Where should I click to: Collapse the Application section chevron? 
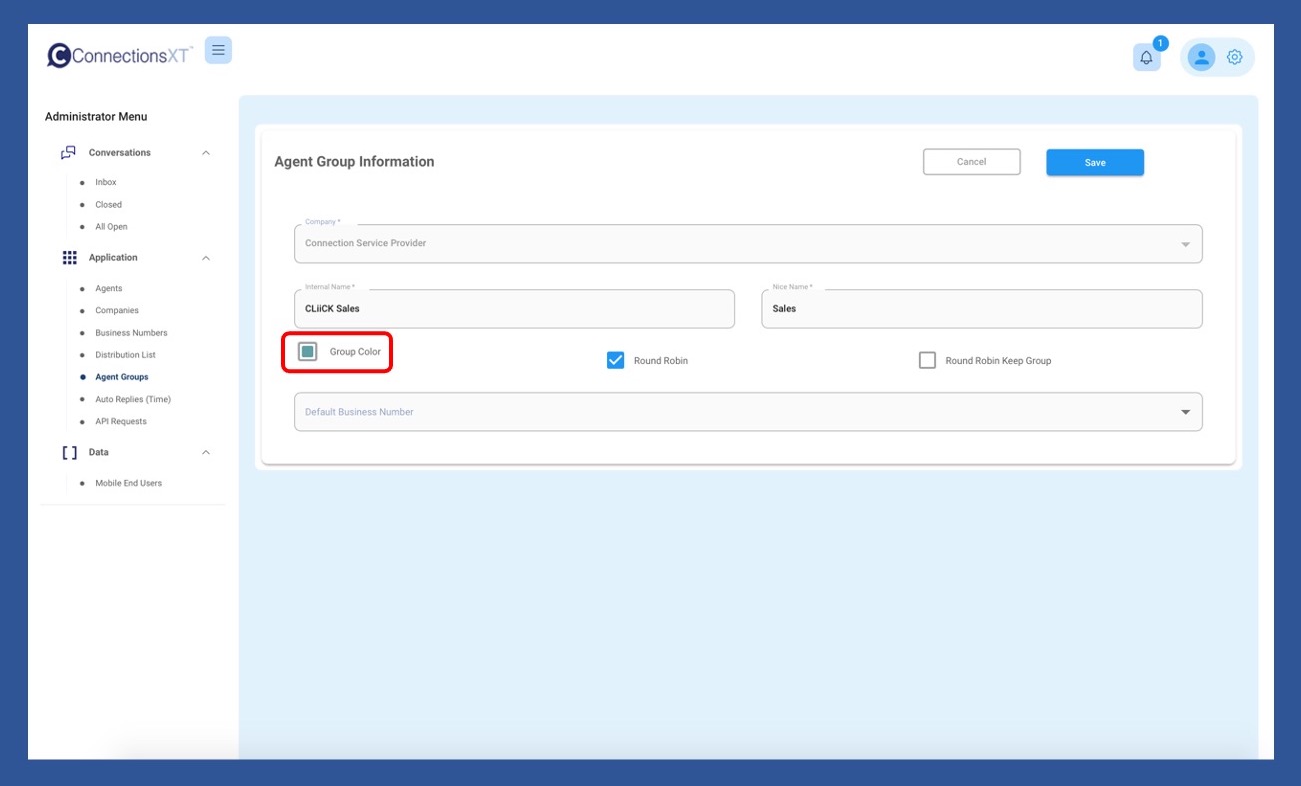pos(206,258)
